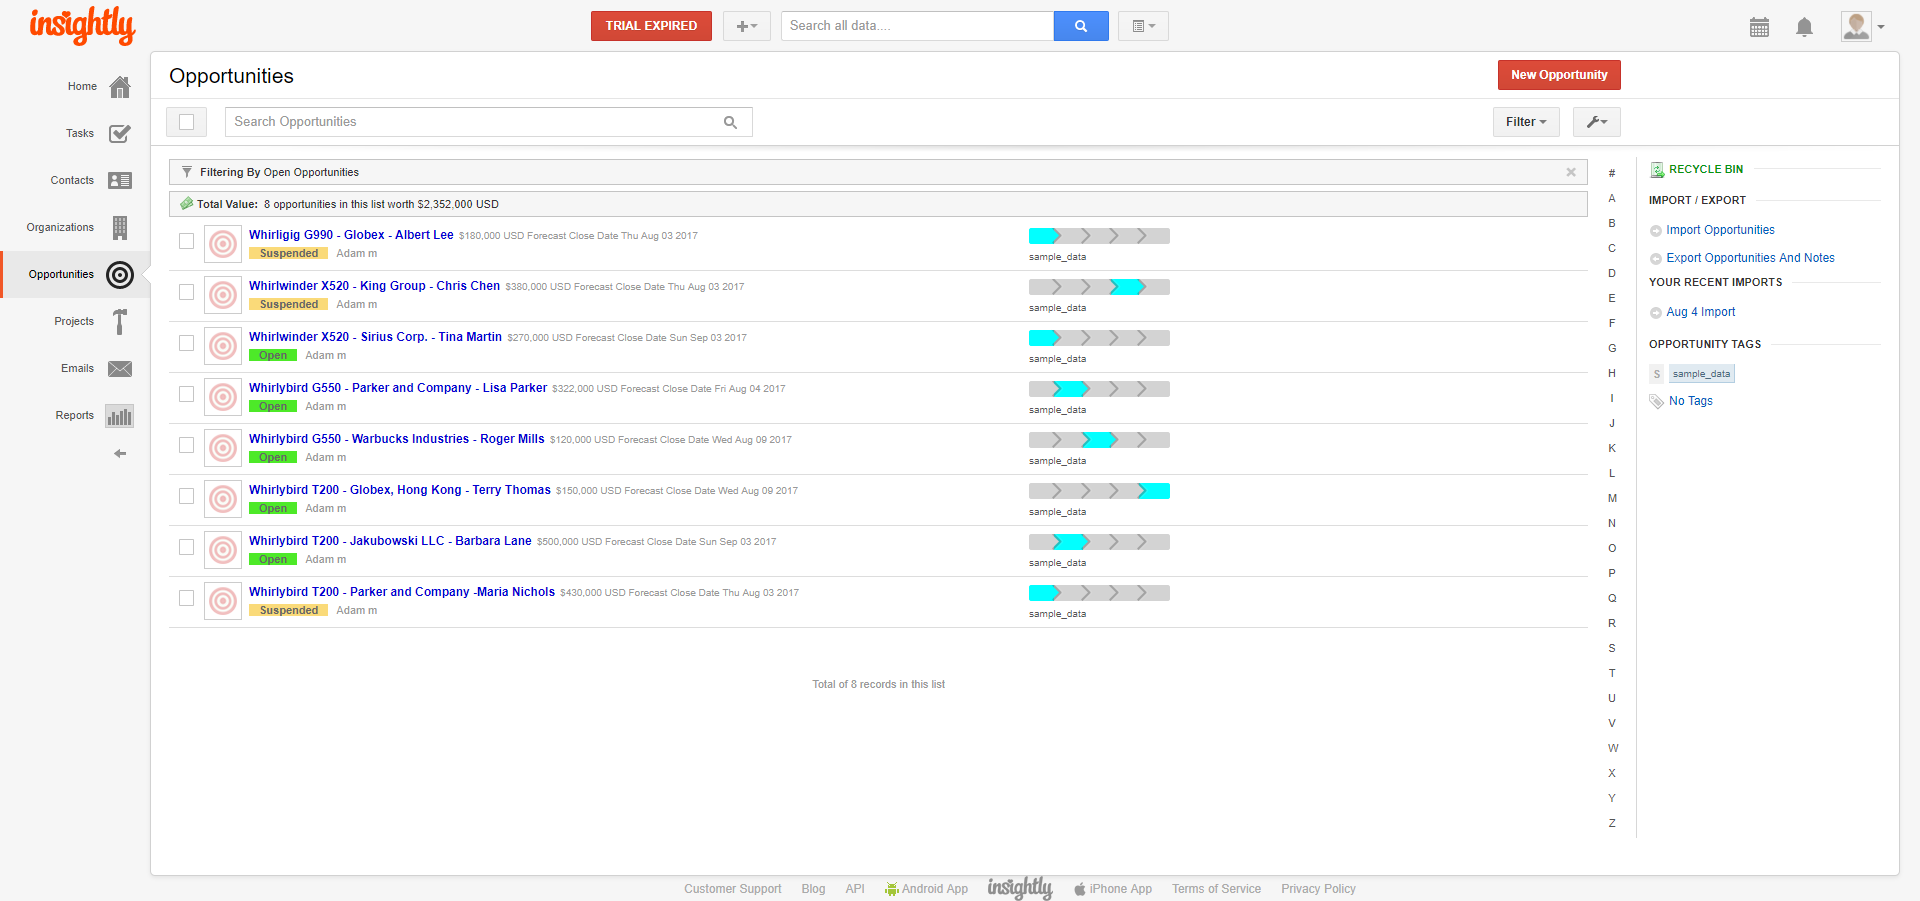1920x901 pixels.
Task: Click the money icon beside Total Value
Action: 186,204
